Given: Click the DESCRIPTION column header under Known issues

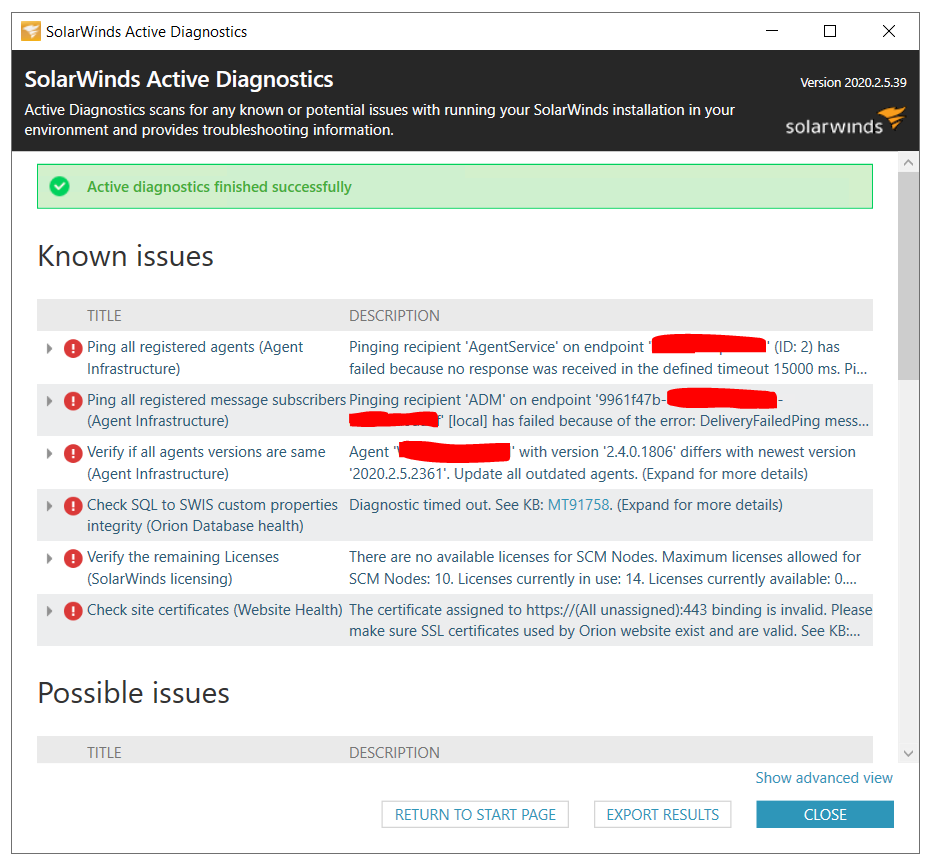Looking at the screenshot, I should click(x=394, y=315).
